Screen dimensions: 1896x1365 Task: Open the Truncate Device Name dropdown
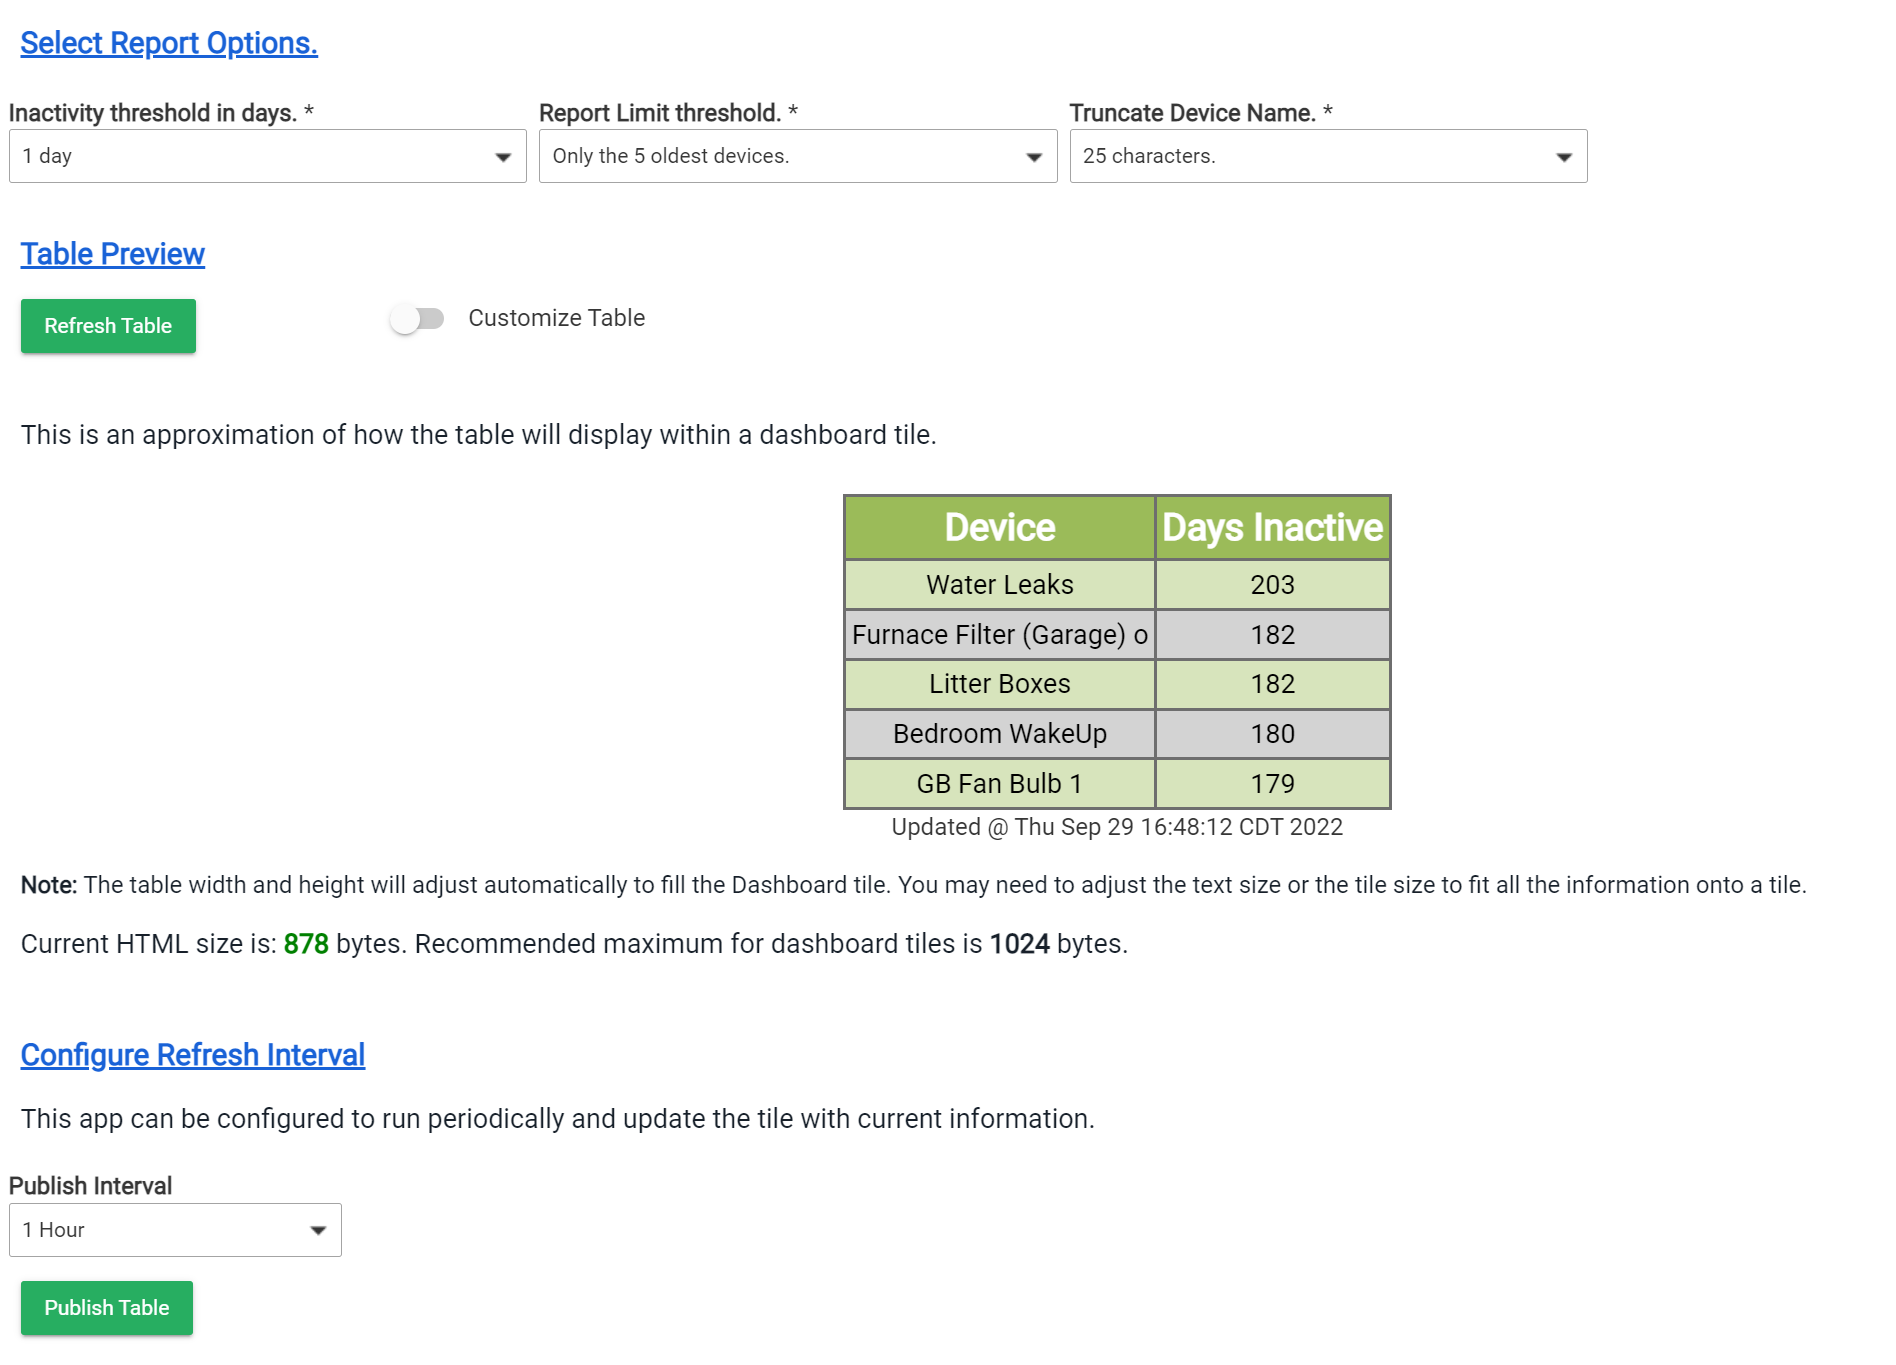click(x=1328, y=156)
